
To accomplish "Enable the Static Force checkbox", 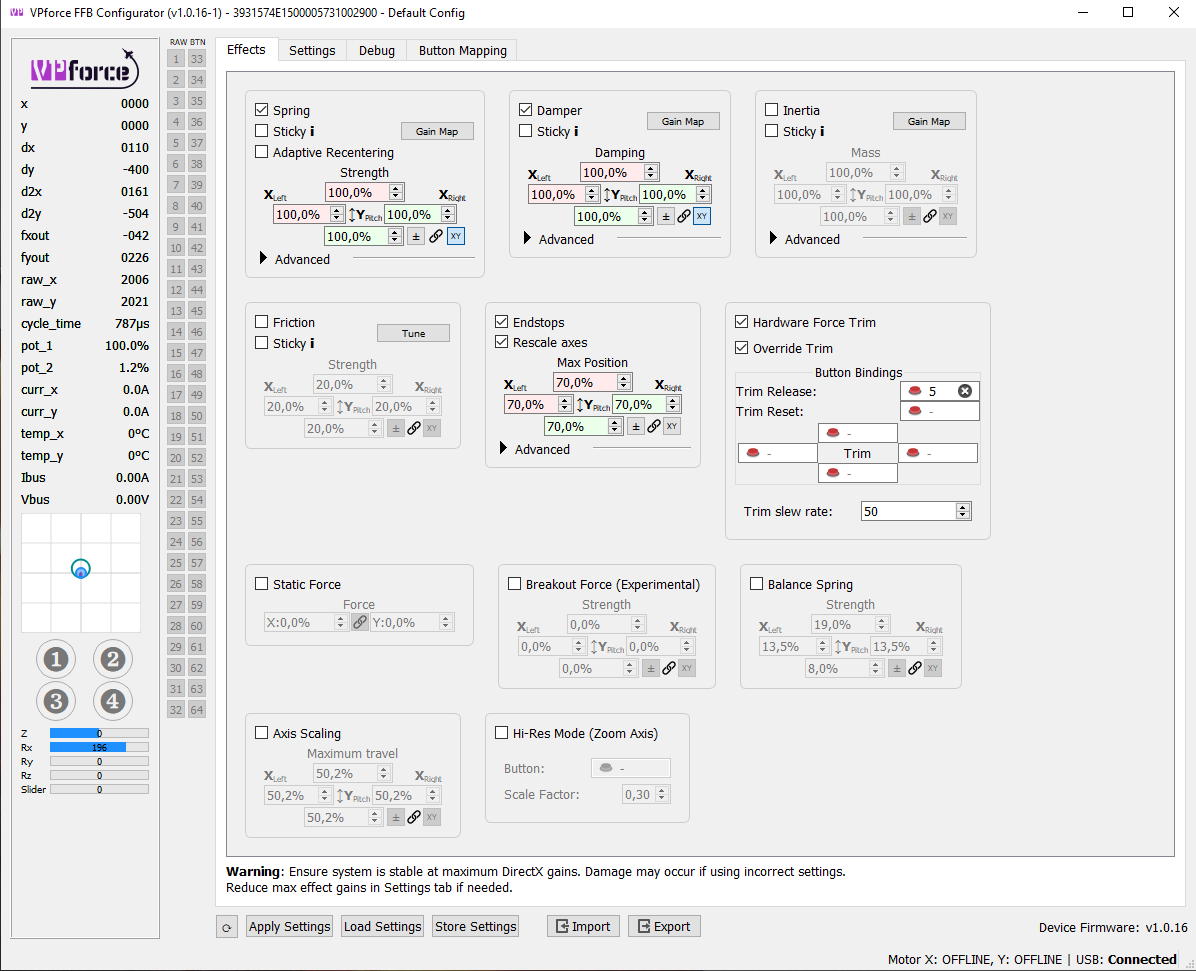I will 262,584.
